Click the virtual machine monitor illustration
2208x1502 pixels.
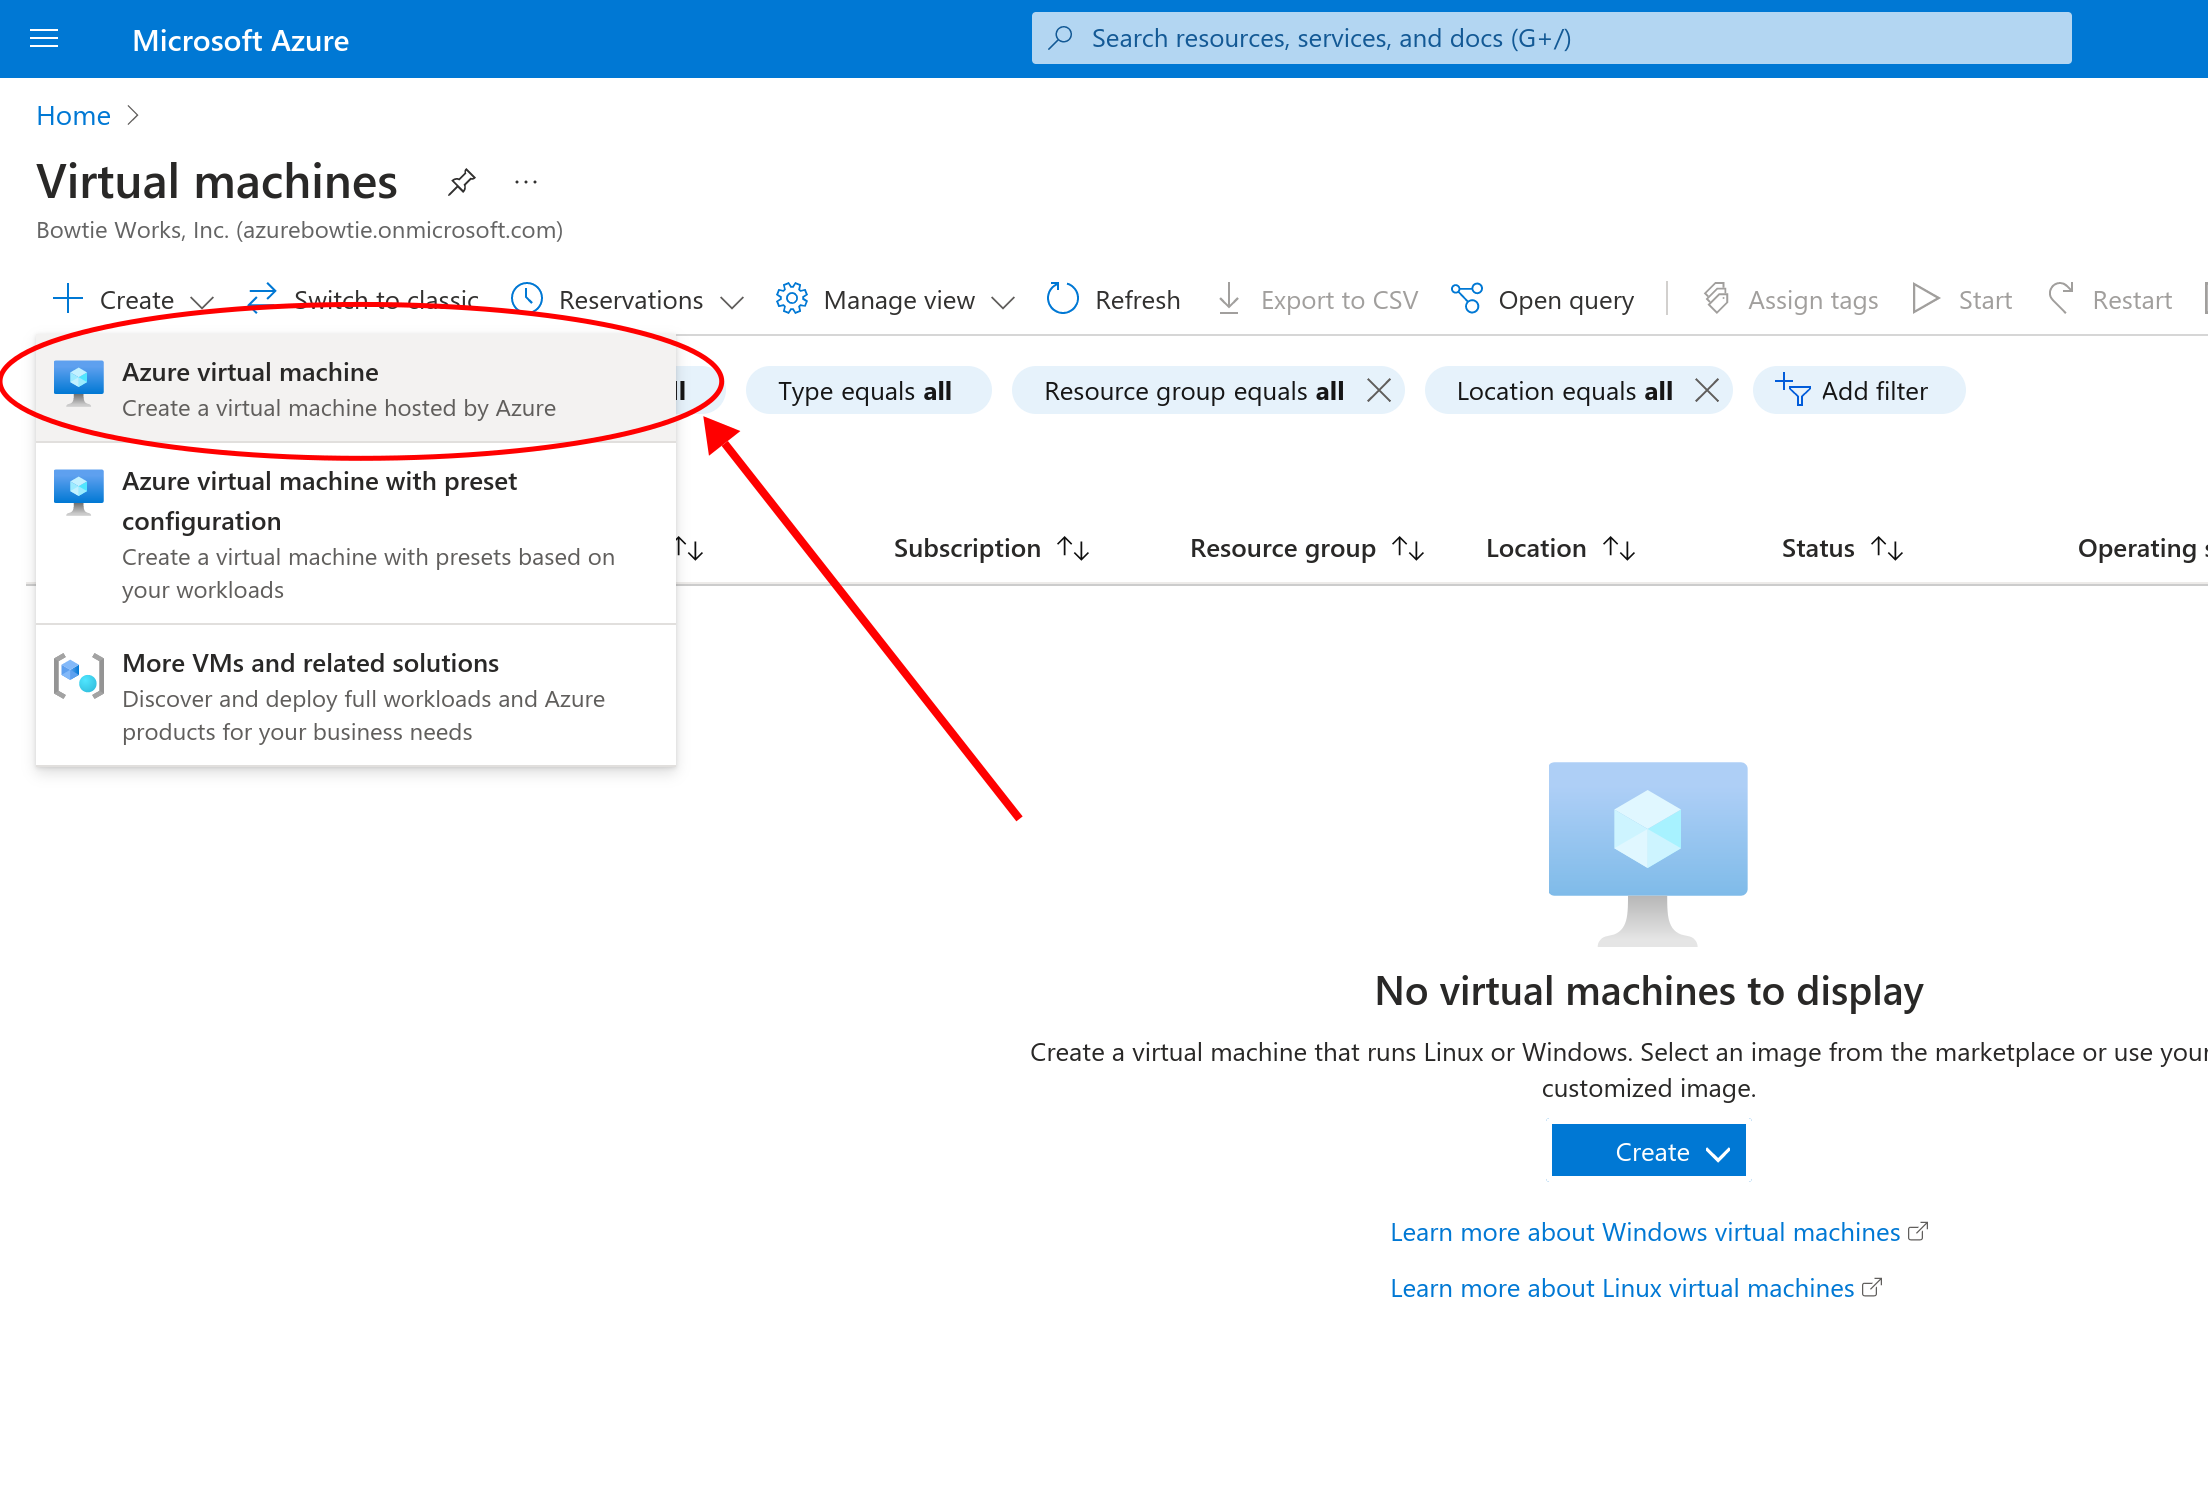click(1648, 853)
